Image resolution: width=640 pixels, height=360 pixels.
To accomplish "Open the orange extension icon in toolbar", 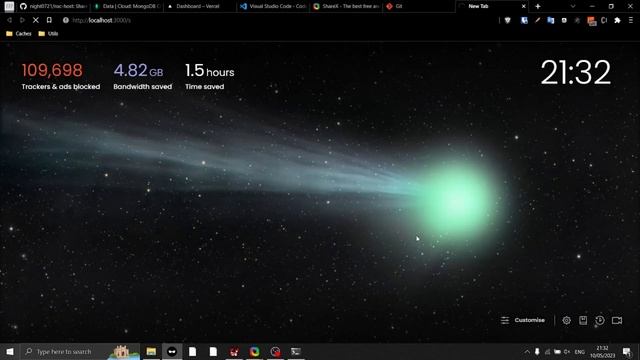I will (591, 20).
